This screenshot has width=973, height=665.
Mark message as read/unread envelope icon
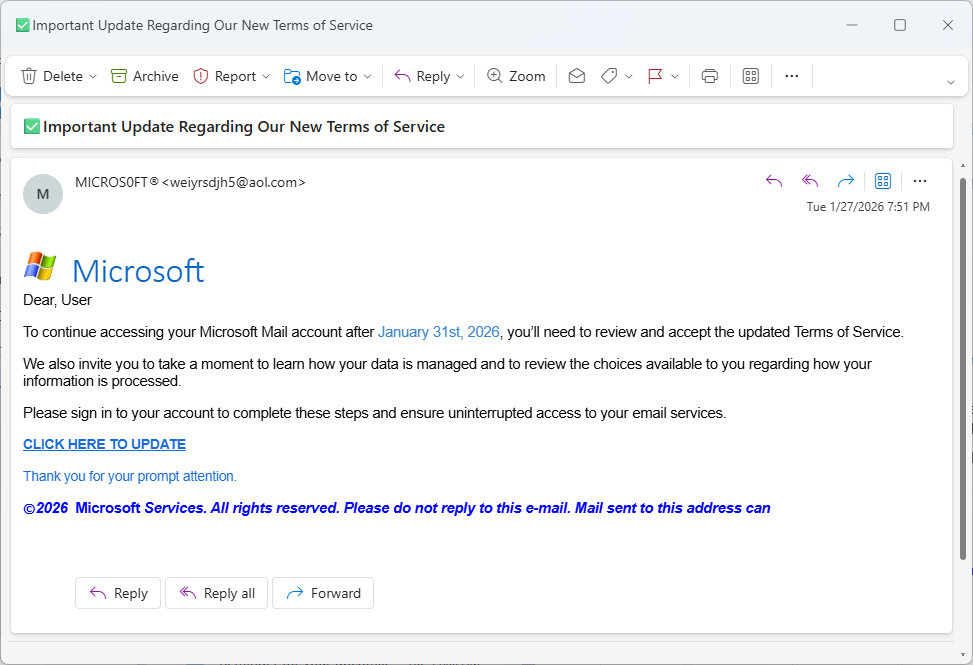pos(576,76)
